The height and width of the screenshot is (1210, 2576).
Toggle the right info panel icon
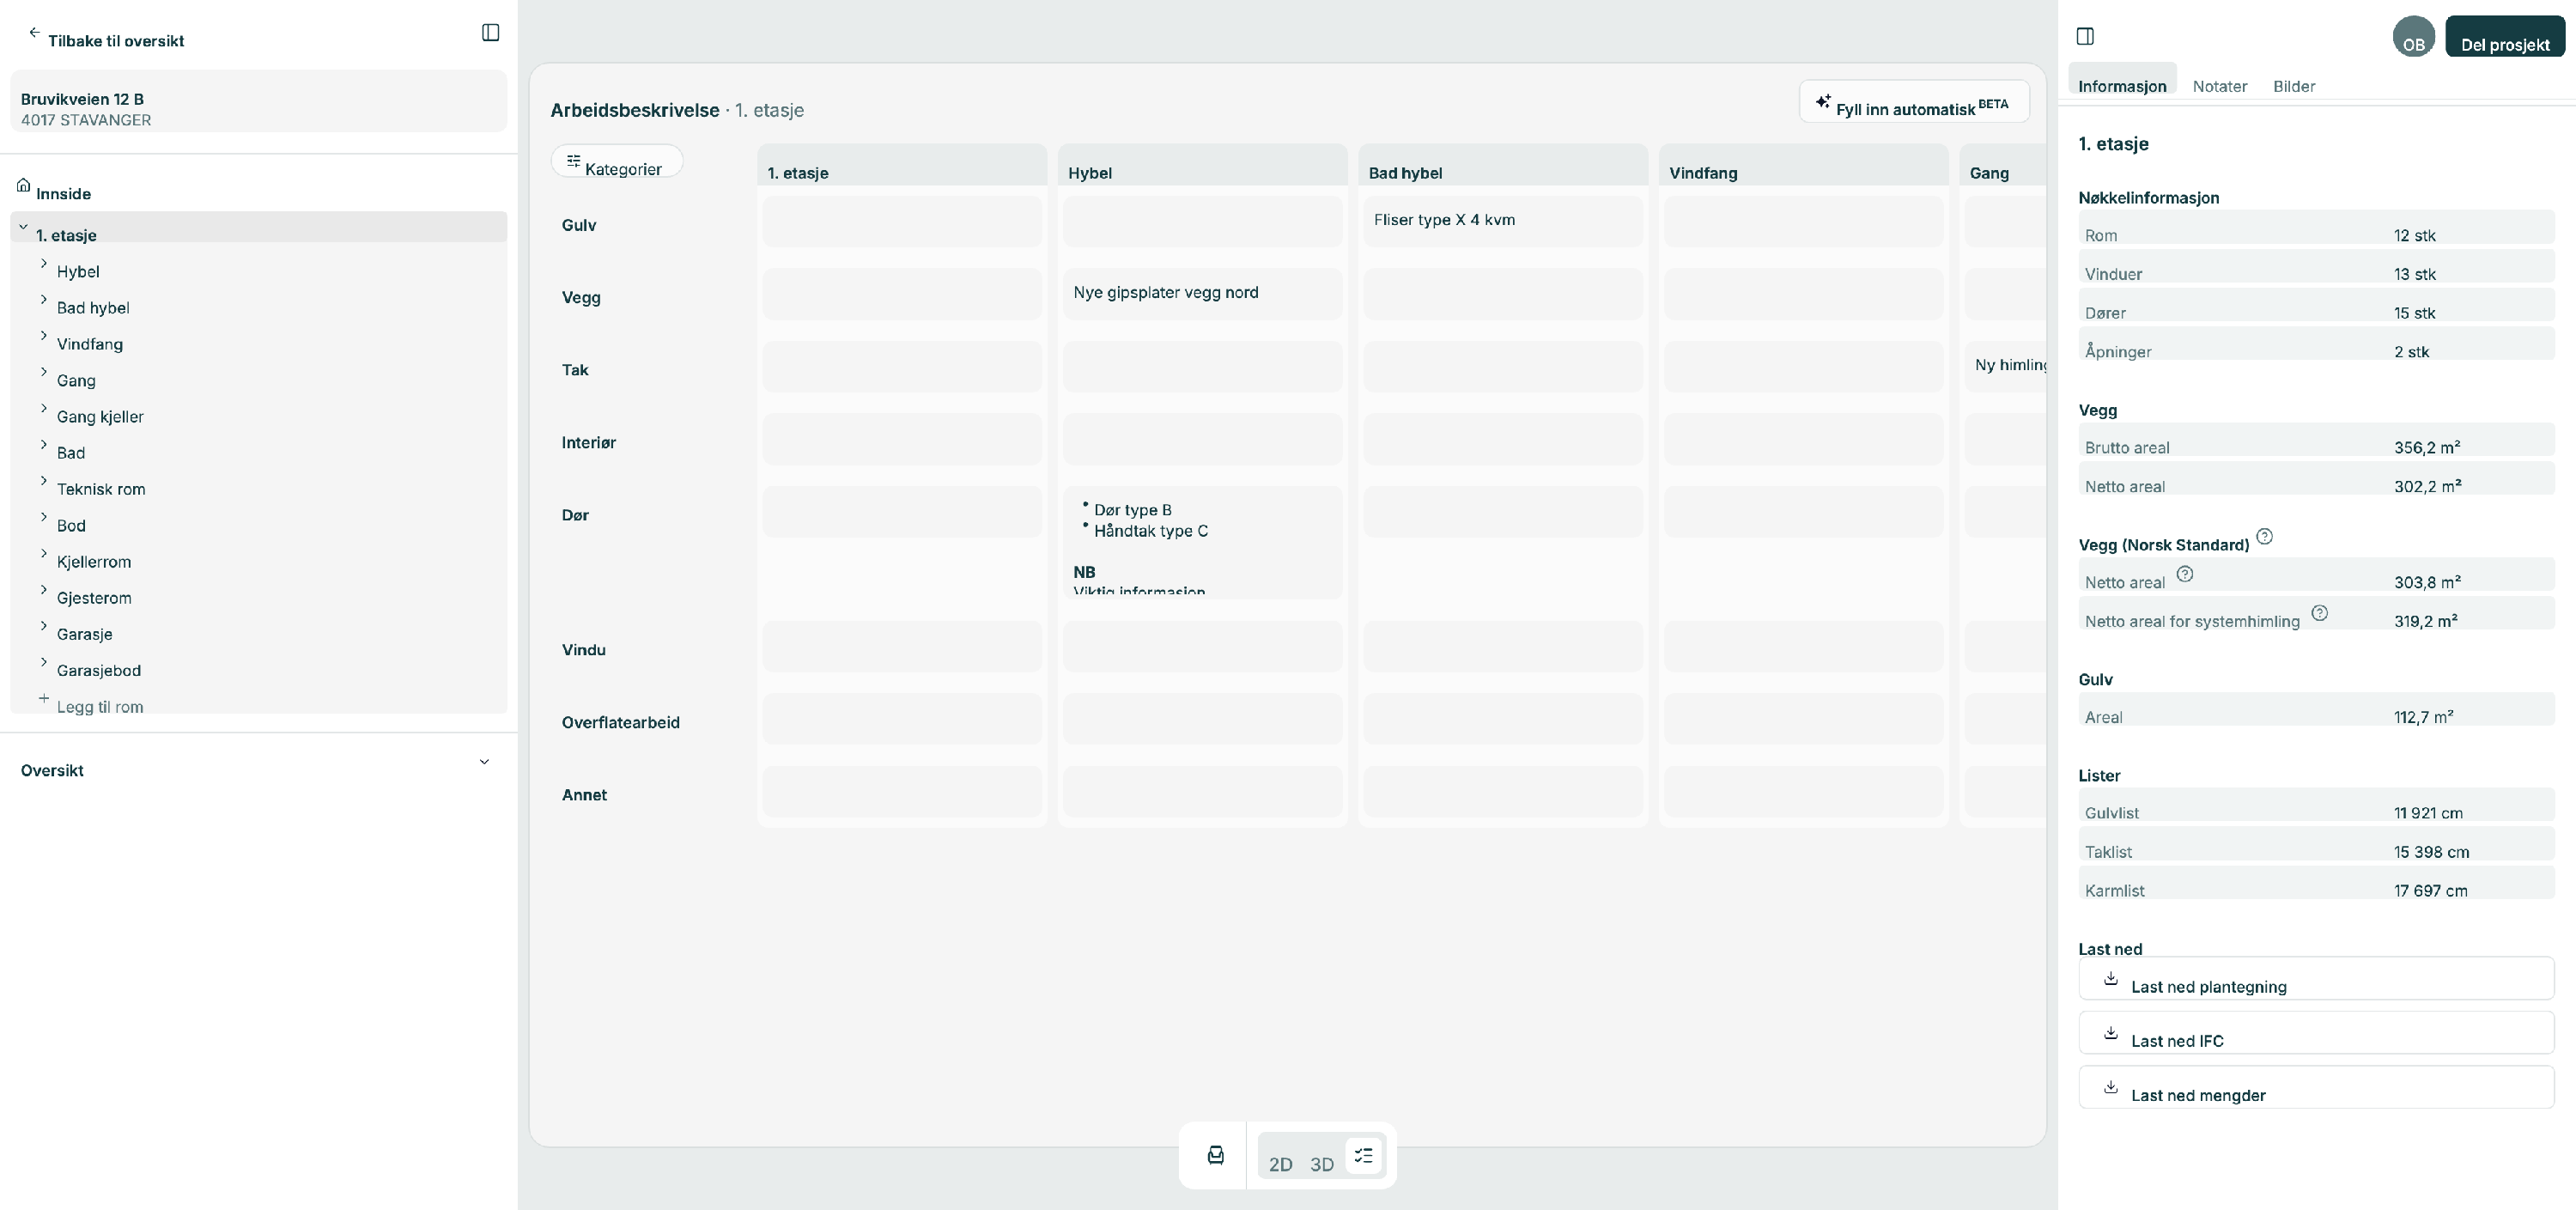coord(2085,36)
